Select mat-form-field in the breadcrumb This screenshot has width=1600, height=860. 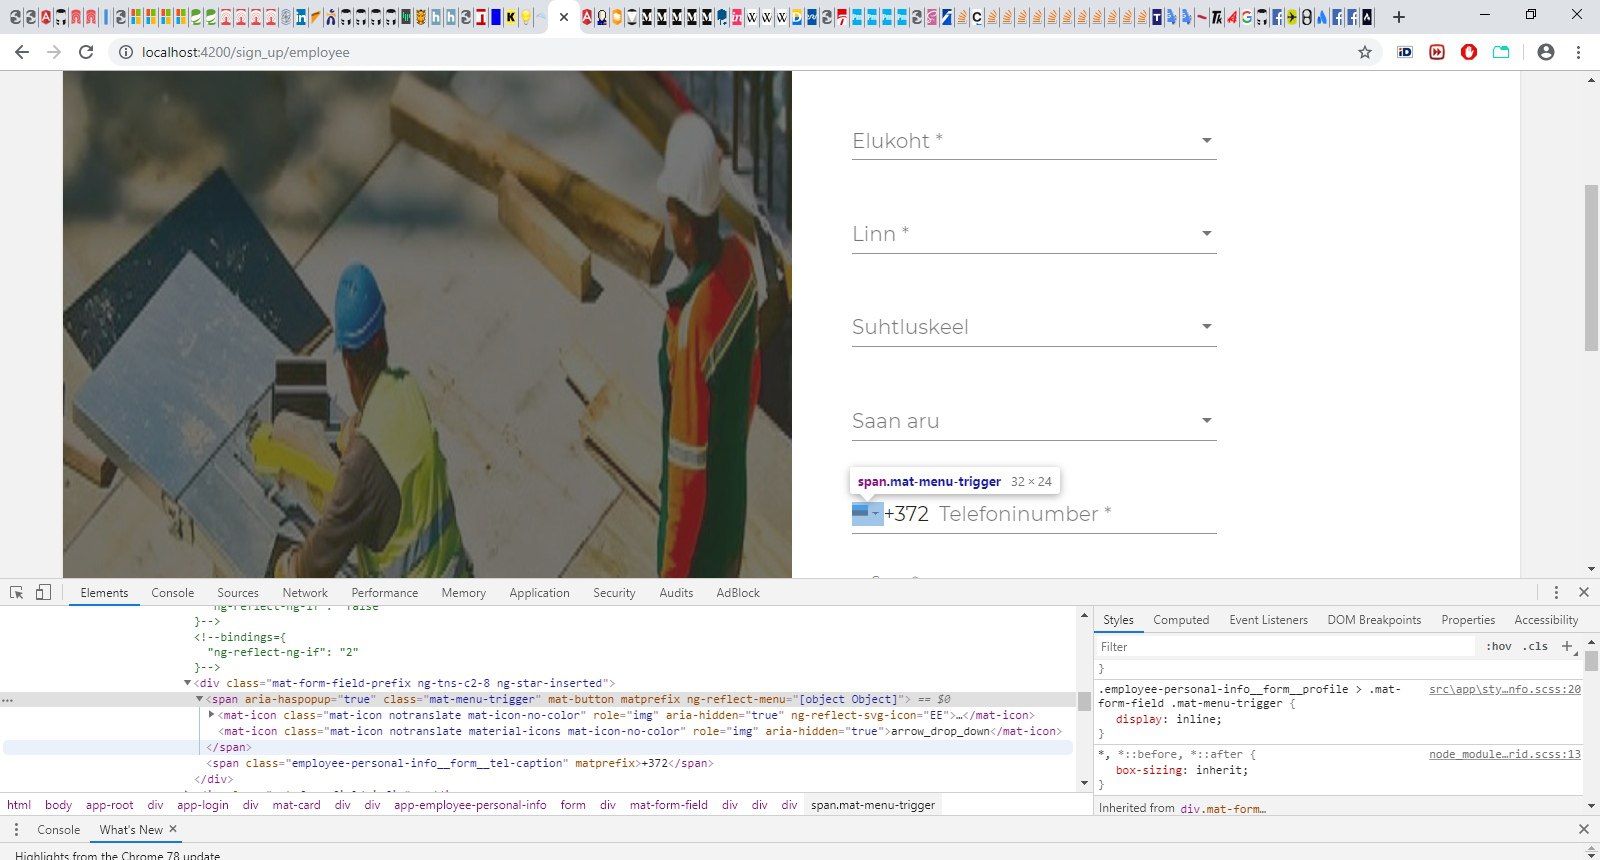(669, 805)
